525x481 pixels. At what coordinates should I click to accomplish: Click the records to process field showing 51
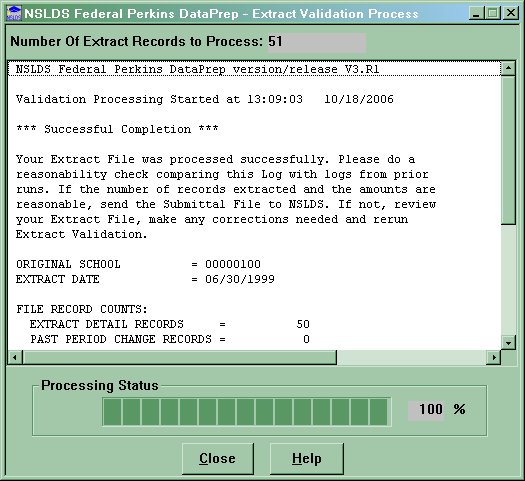coord(317,42)
